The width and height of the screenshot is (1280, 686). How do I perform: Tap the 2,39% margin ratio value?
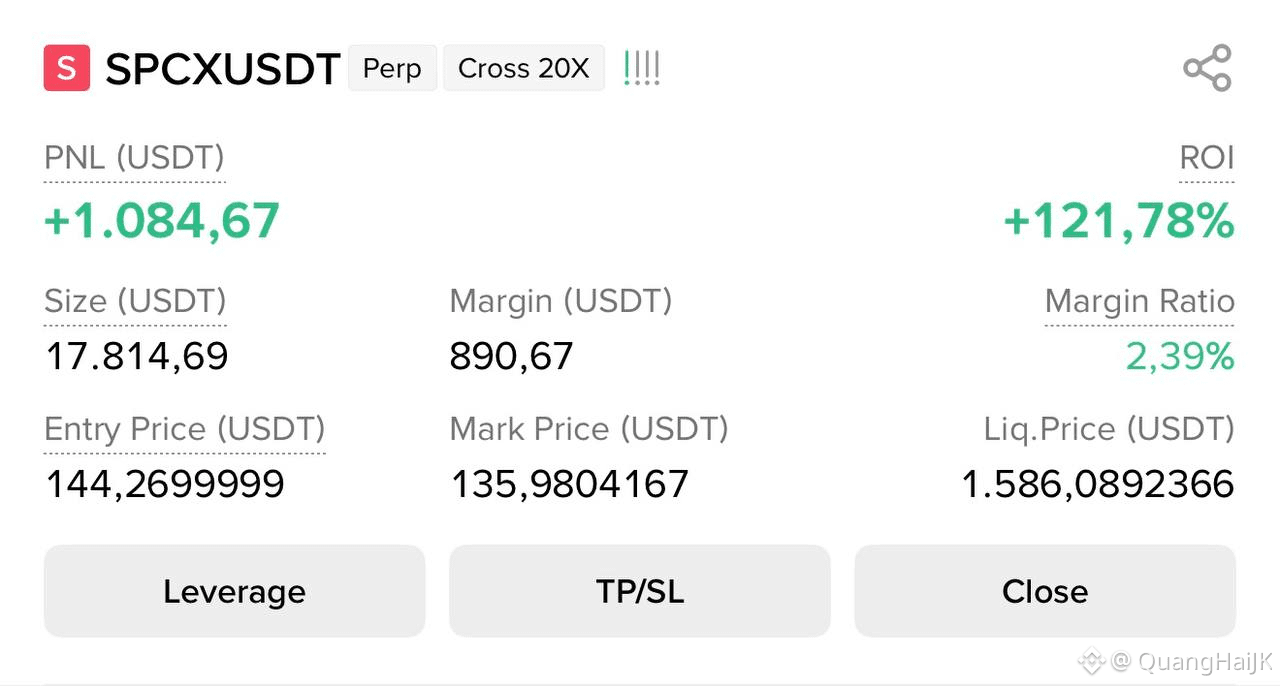click(1180, 356)
